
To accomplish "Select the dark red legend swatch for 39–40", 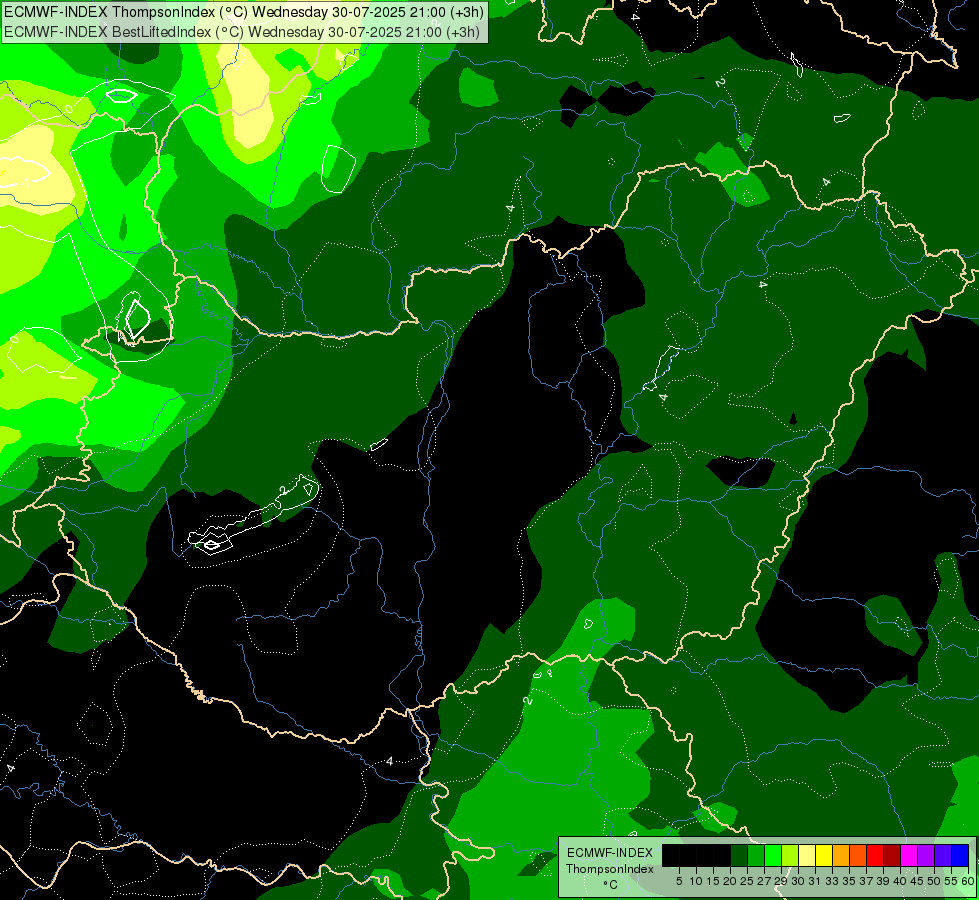I will (x=892, y=855).
